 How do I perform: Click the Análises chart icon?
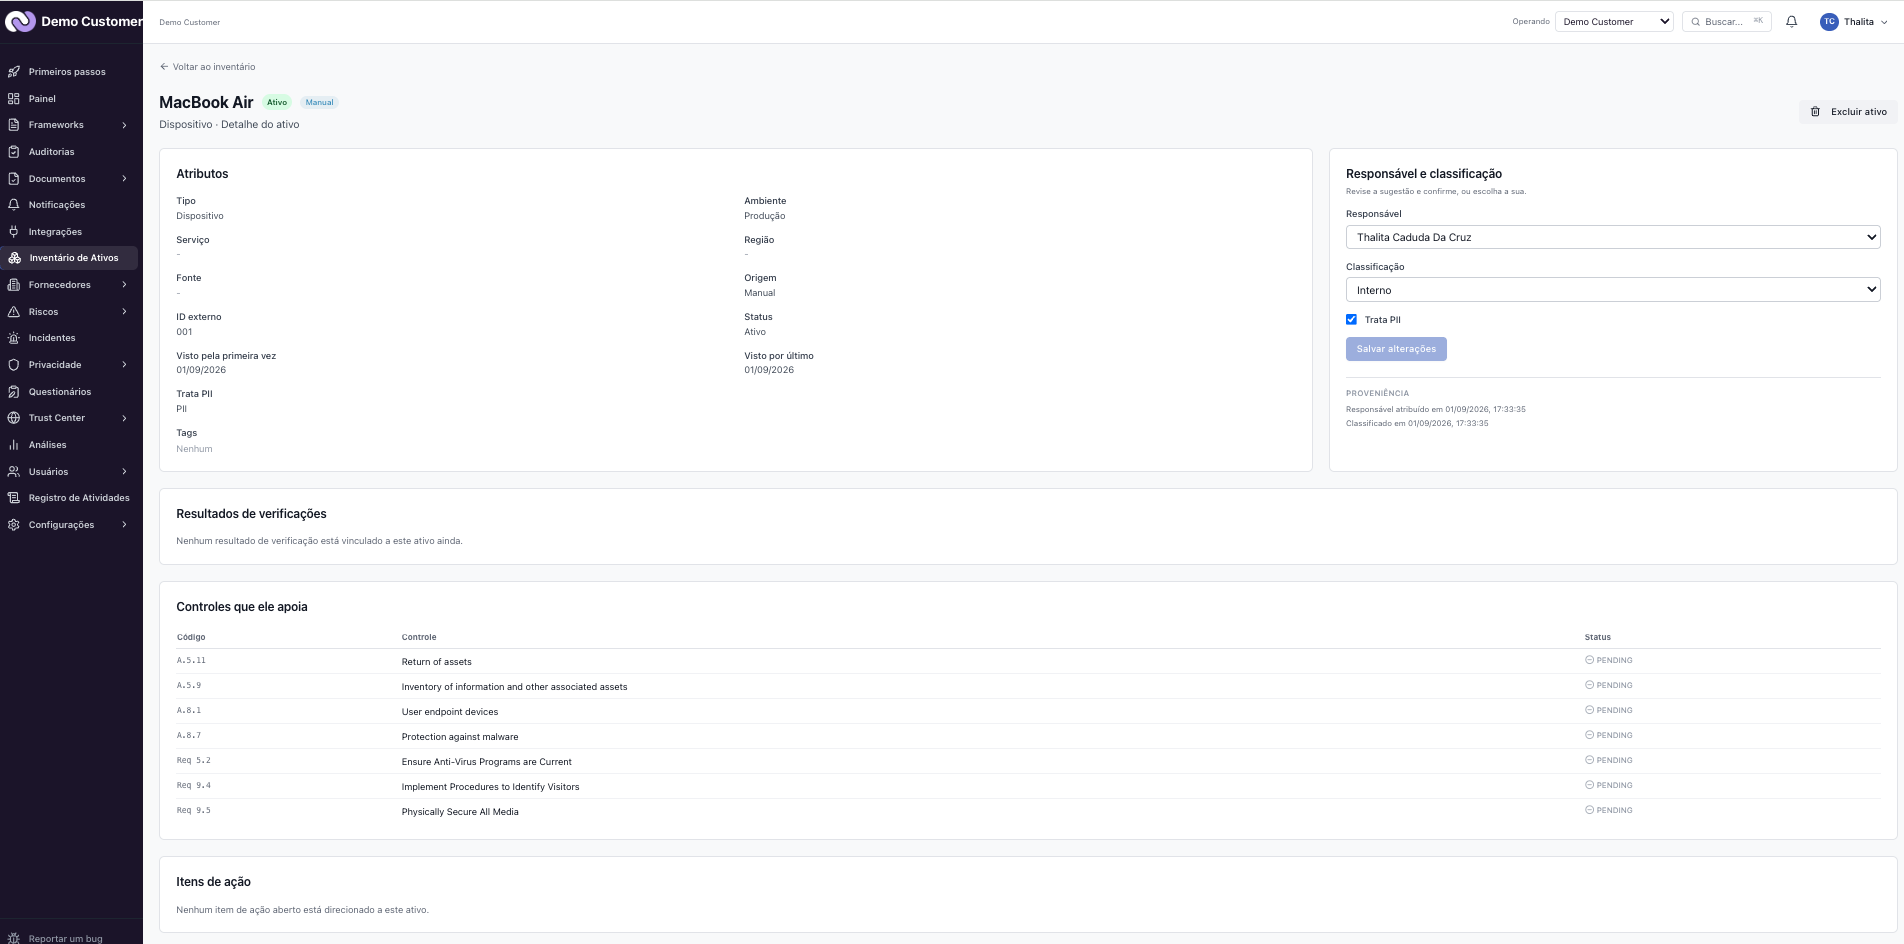14,445
